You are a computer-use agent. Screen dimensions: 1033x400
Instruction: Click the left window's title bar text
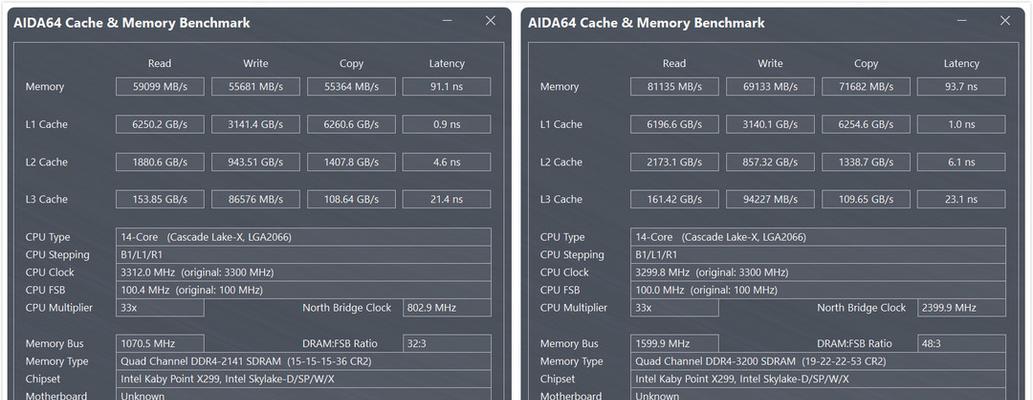pos(132,22)
